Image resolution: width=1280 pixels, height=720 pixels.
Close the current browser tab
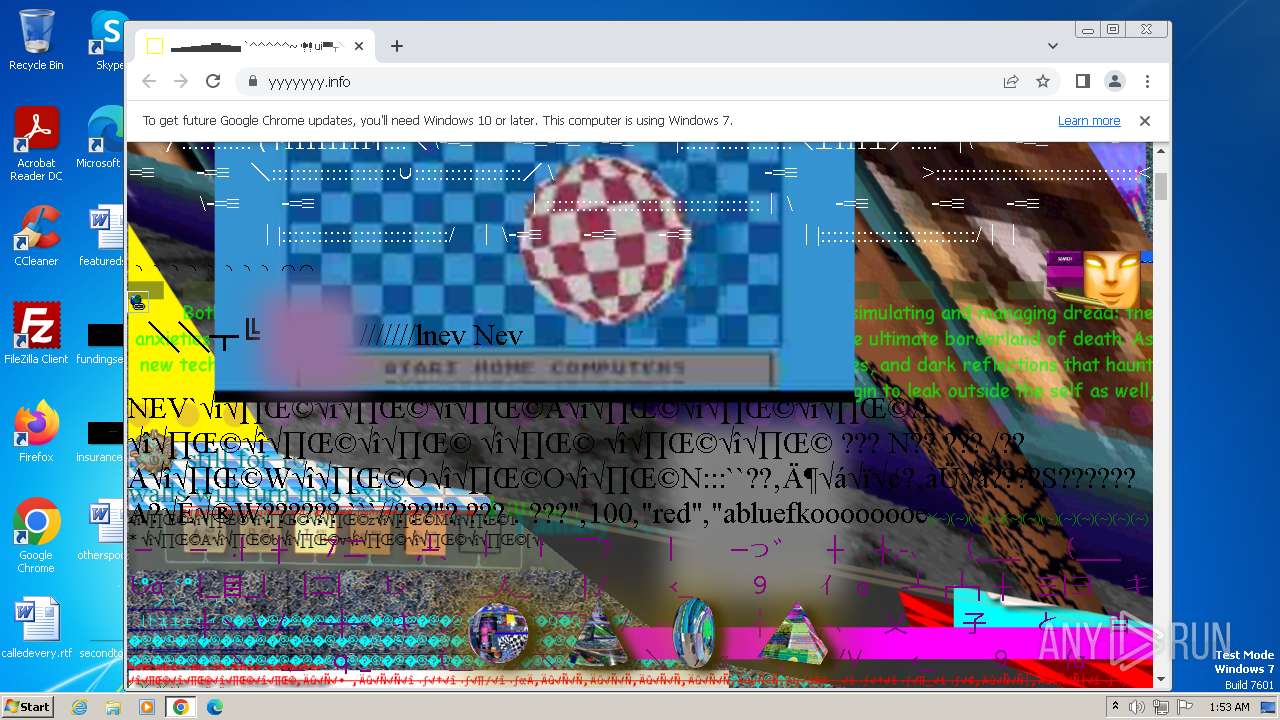pos(359,46)
